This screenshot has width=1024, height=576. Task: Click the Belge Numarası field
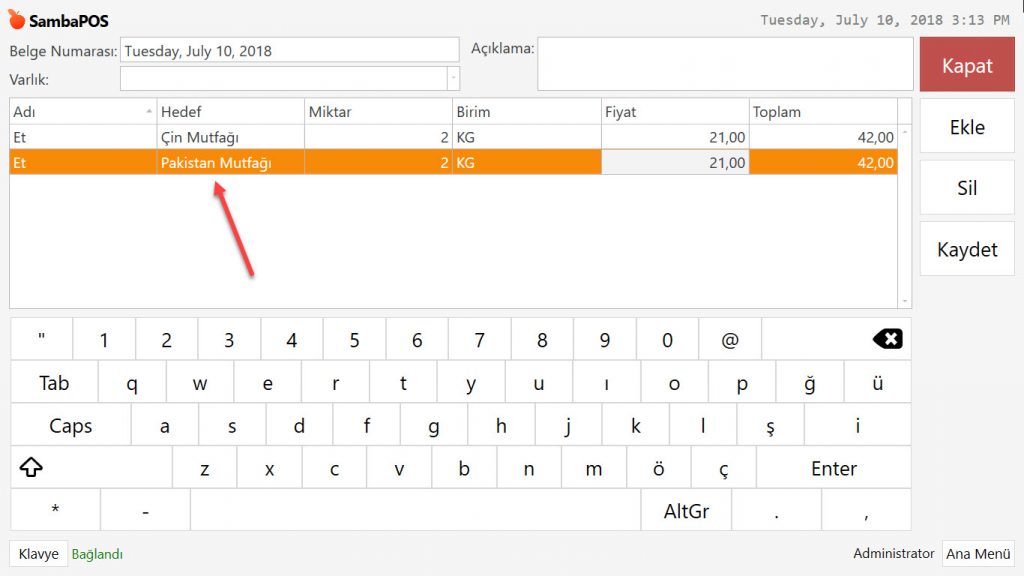(289, 51)
